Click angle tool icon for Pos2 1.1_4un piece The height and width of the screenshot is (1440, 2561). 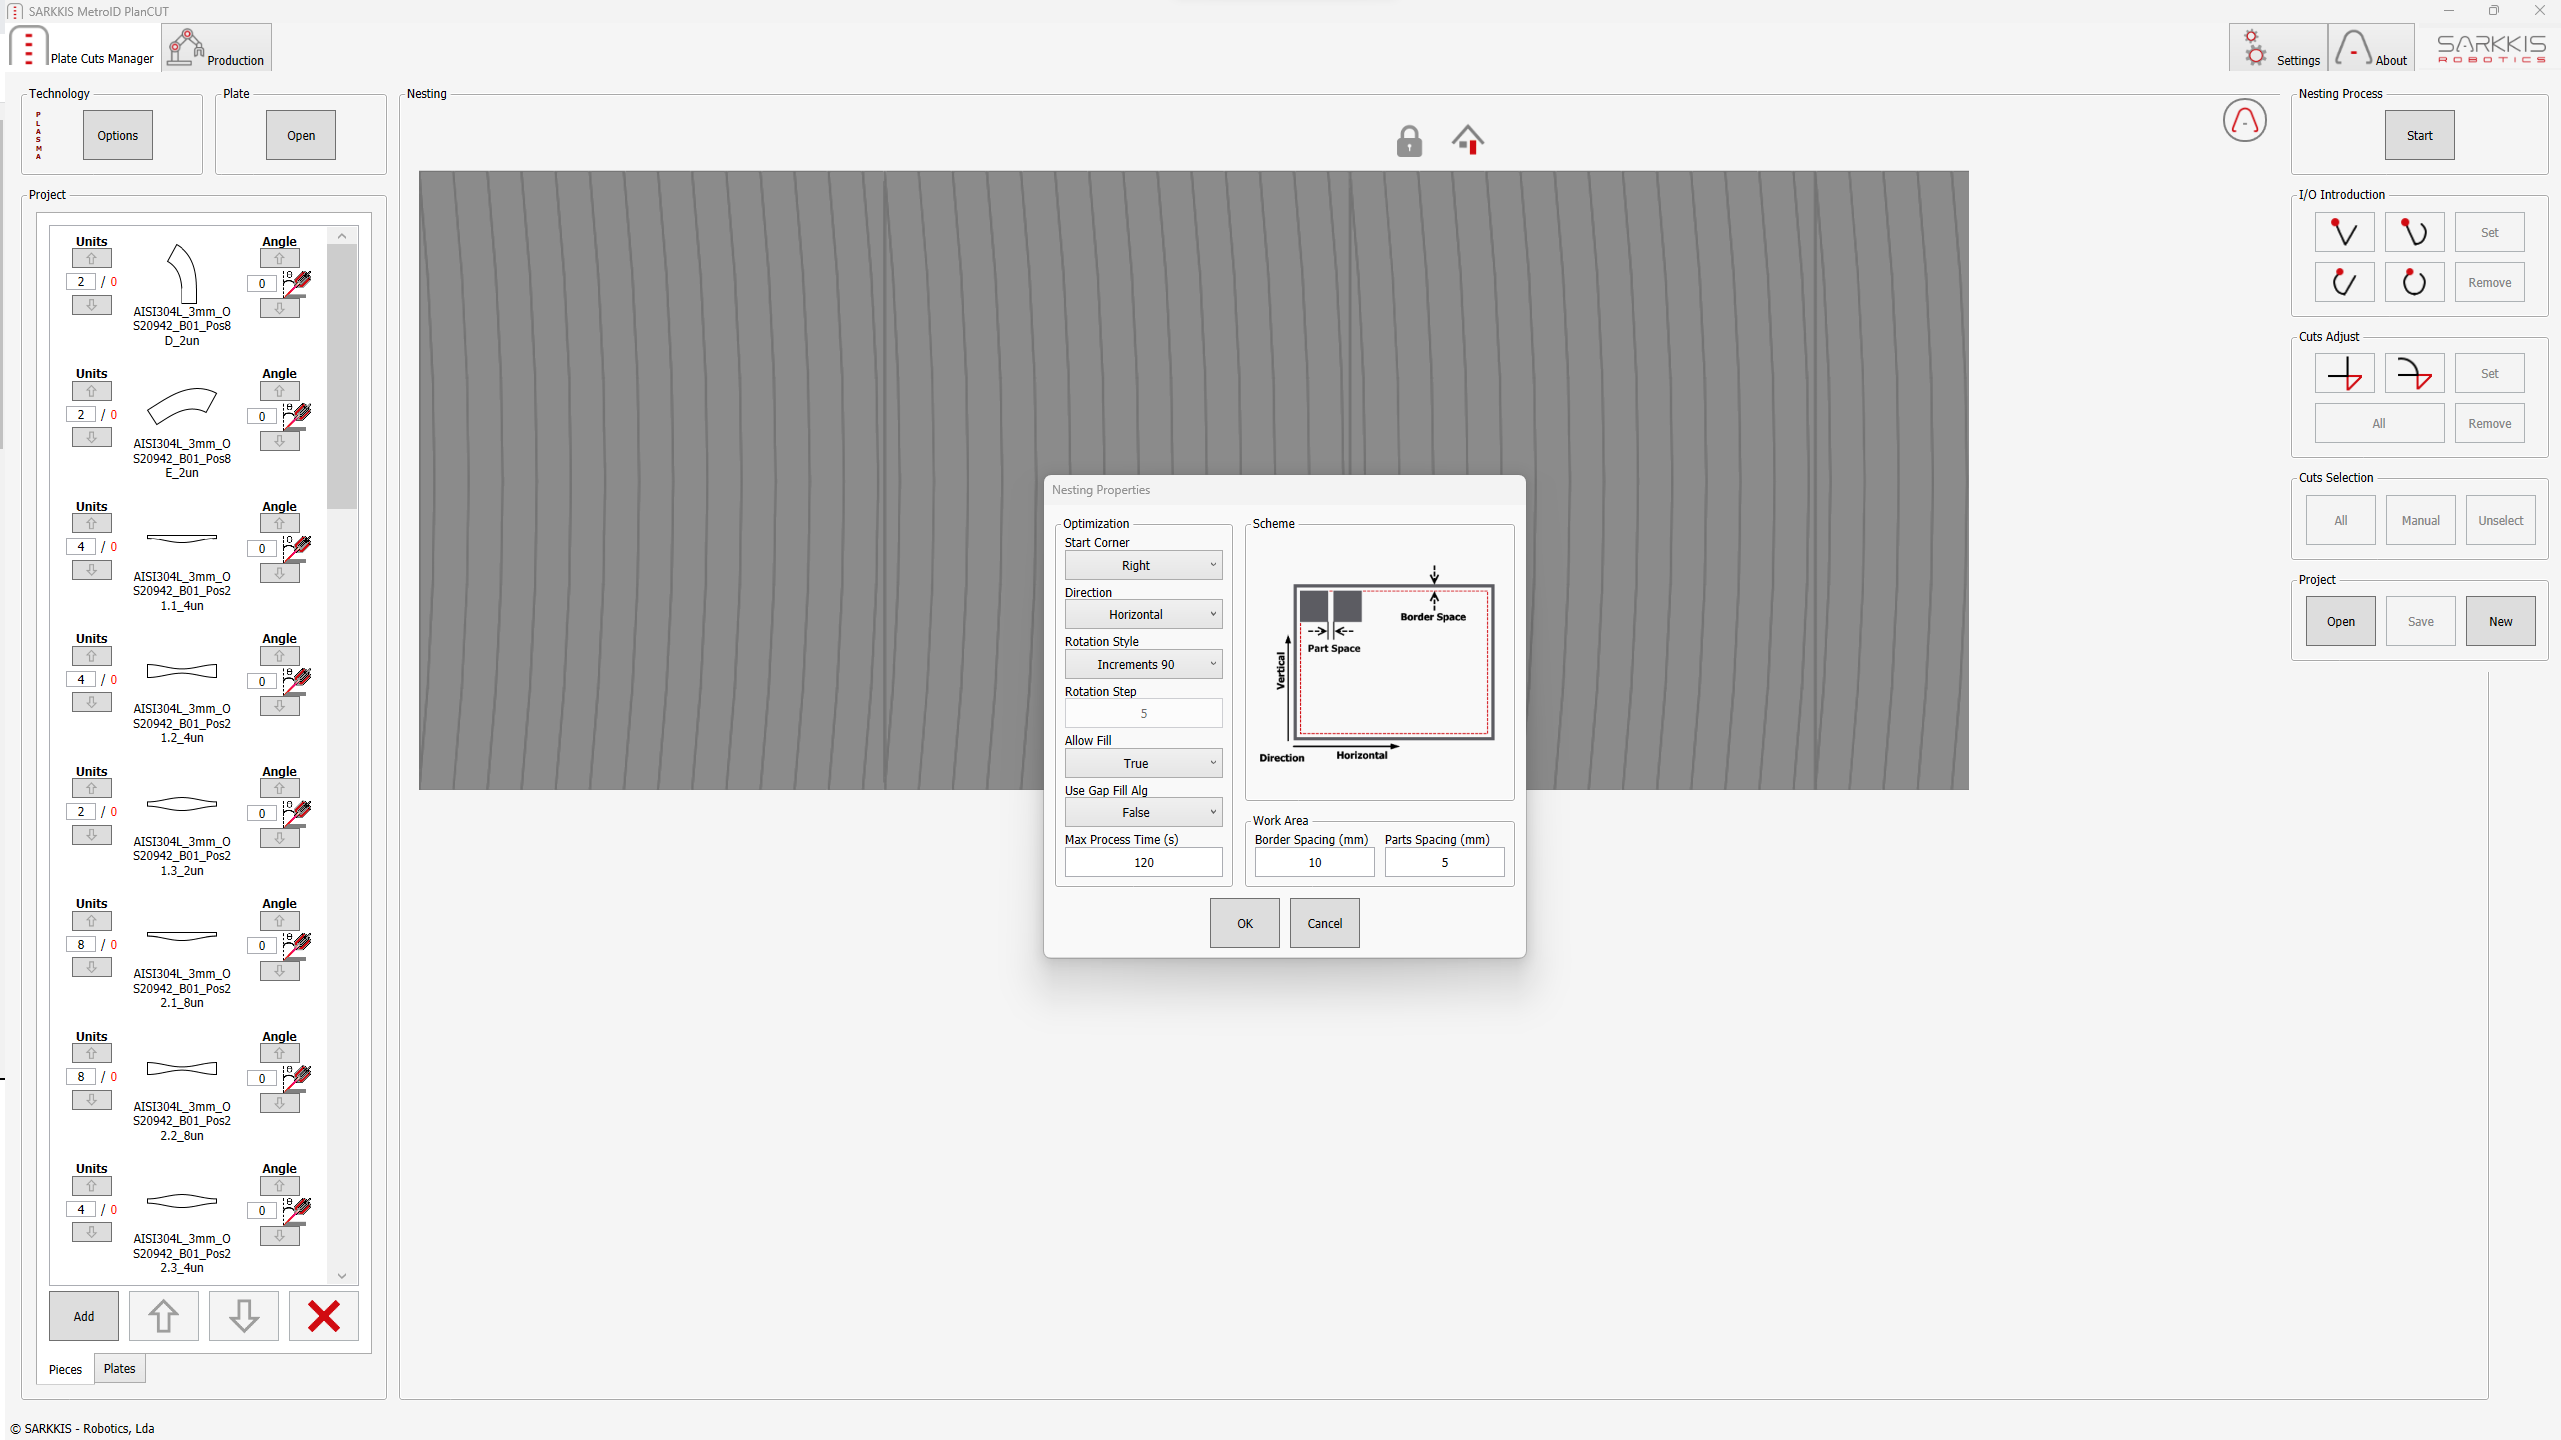tap(296, 549)
